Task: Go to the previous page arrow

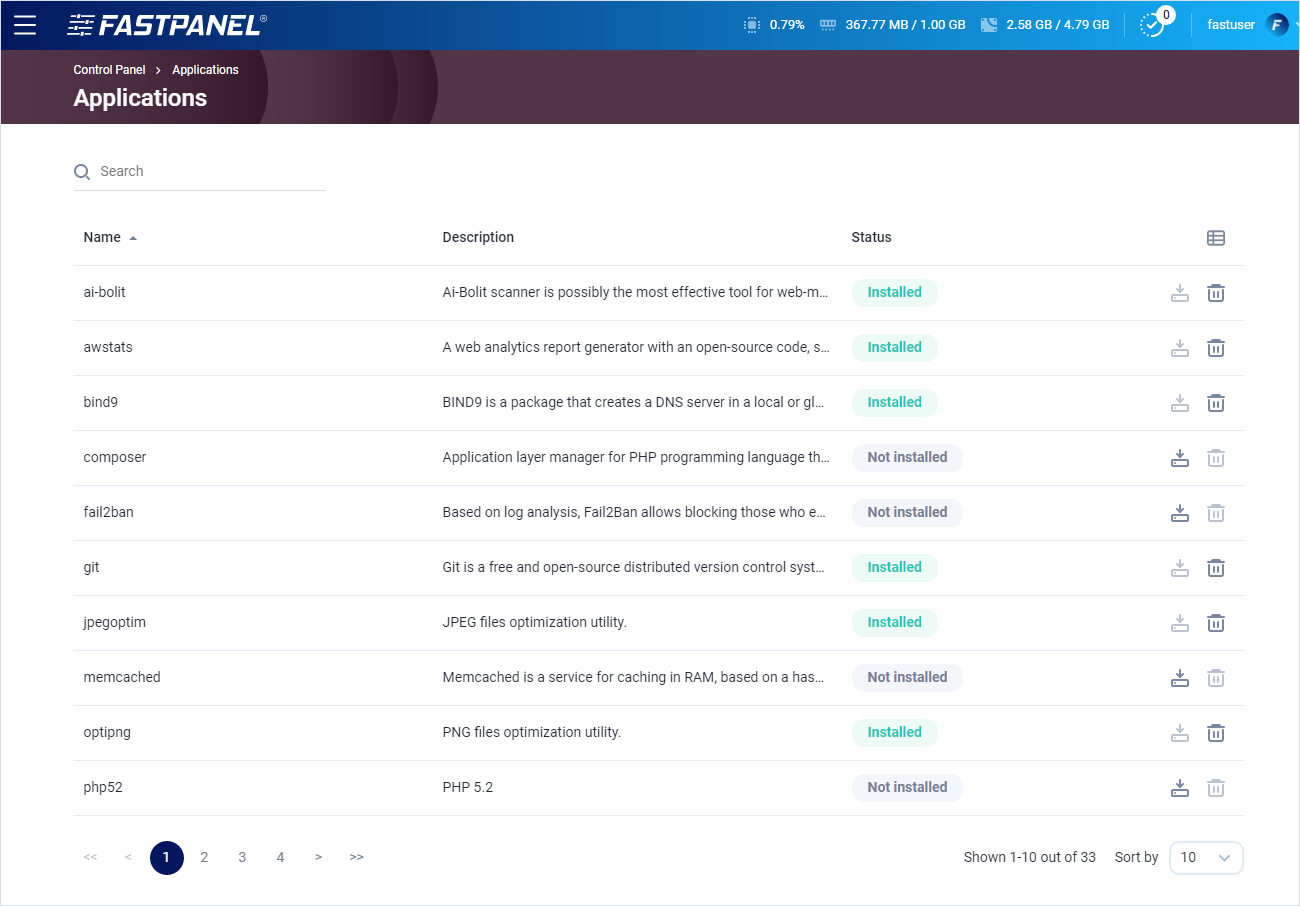Action: pos(128,857)
